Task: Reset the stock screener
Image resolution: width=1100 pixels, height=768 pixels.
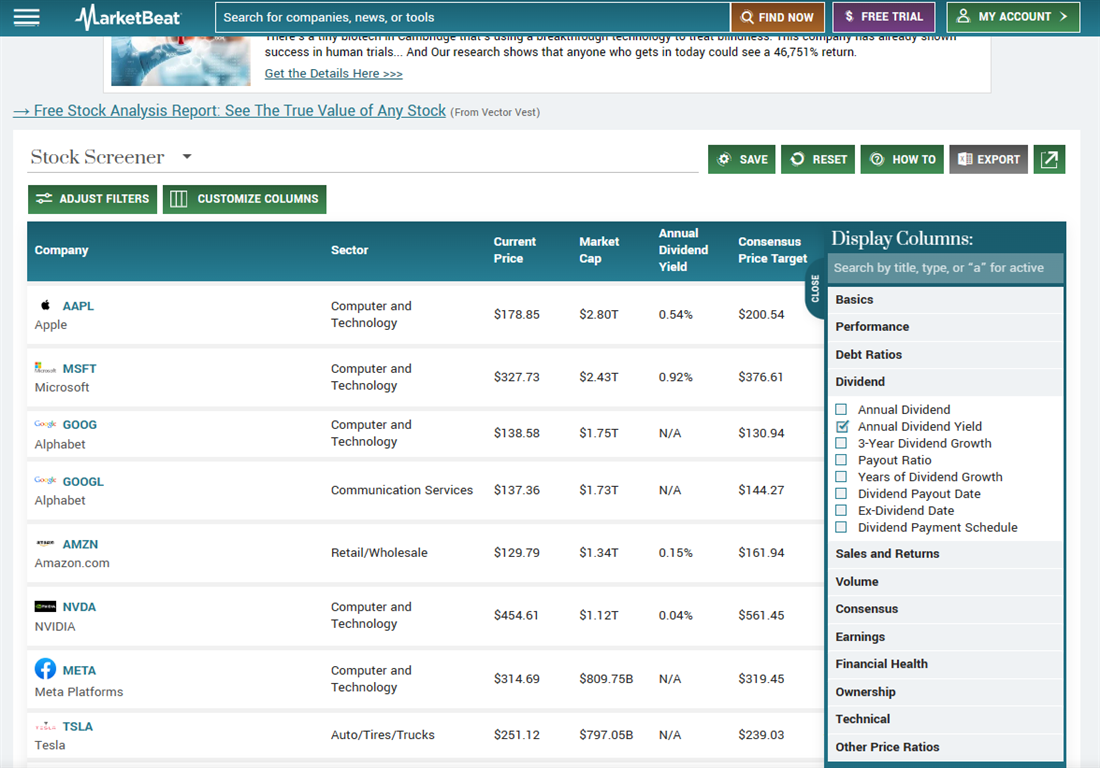Action: click(817, 158)
